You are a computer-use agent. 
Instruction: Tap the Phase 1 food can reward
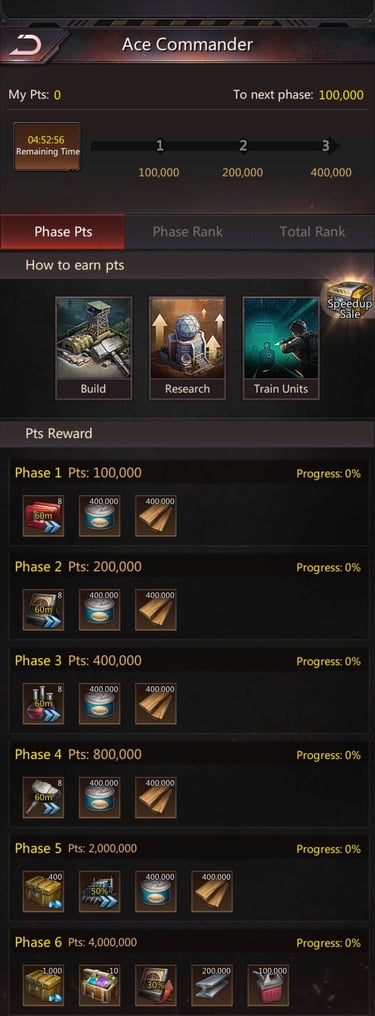[100, 516]
